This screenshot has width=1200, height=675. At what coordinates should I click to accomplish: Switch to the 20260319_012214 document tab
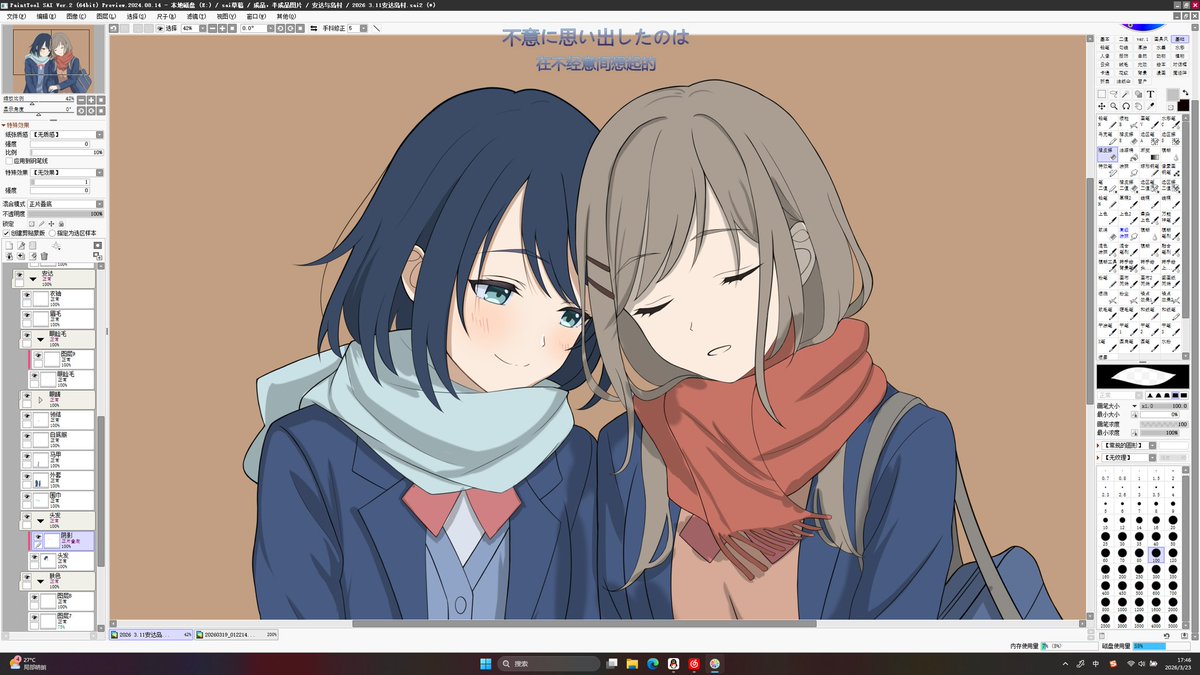tap(238, 634)
